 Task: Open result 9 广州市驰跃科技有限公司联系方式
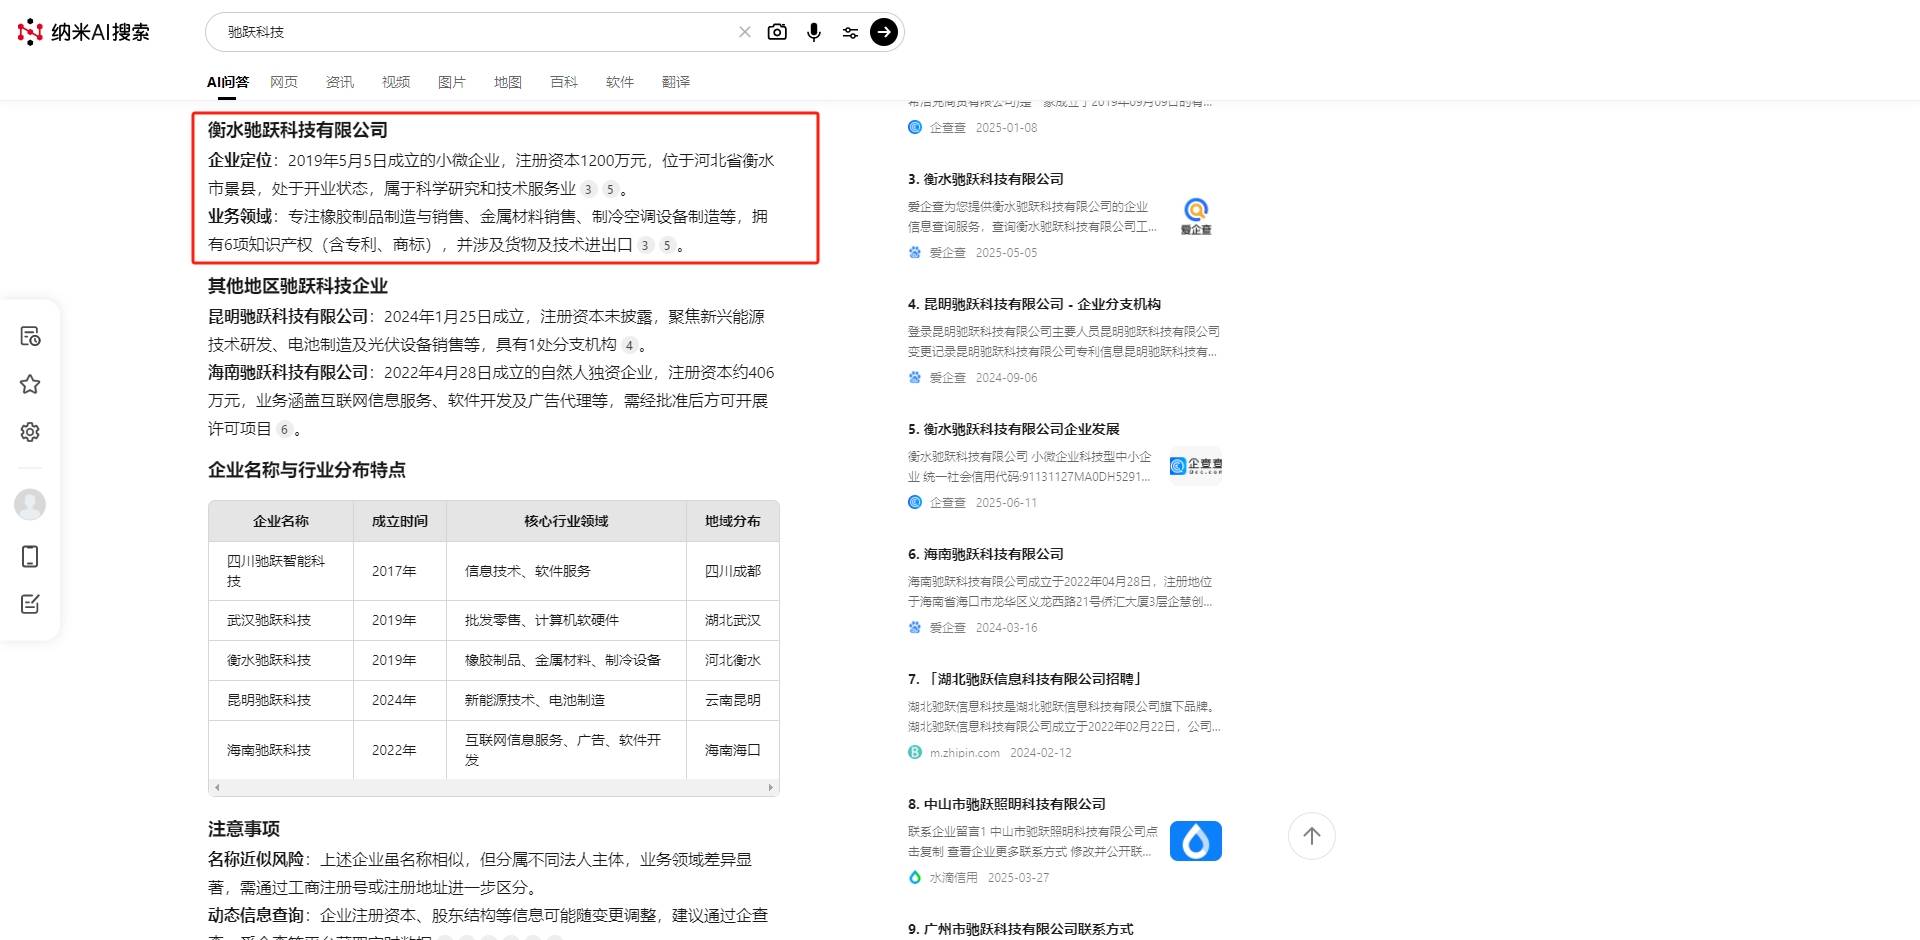pyautogui.click(x=1020, y=929)
